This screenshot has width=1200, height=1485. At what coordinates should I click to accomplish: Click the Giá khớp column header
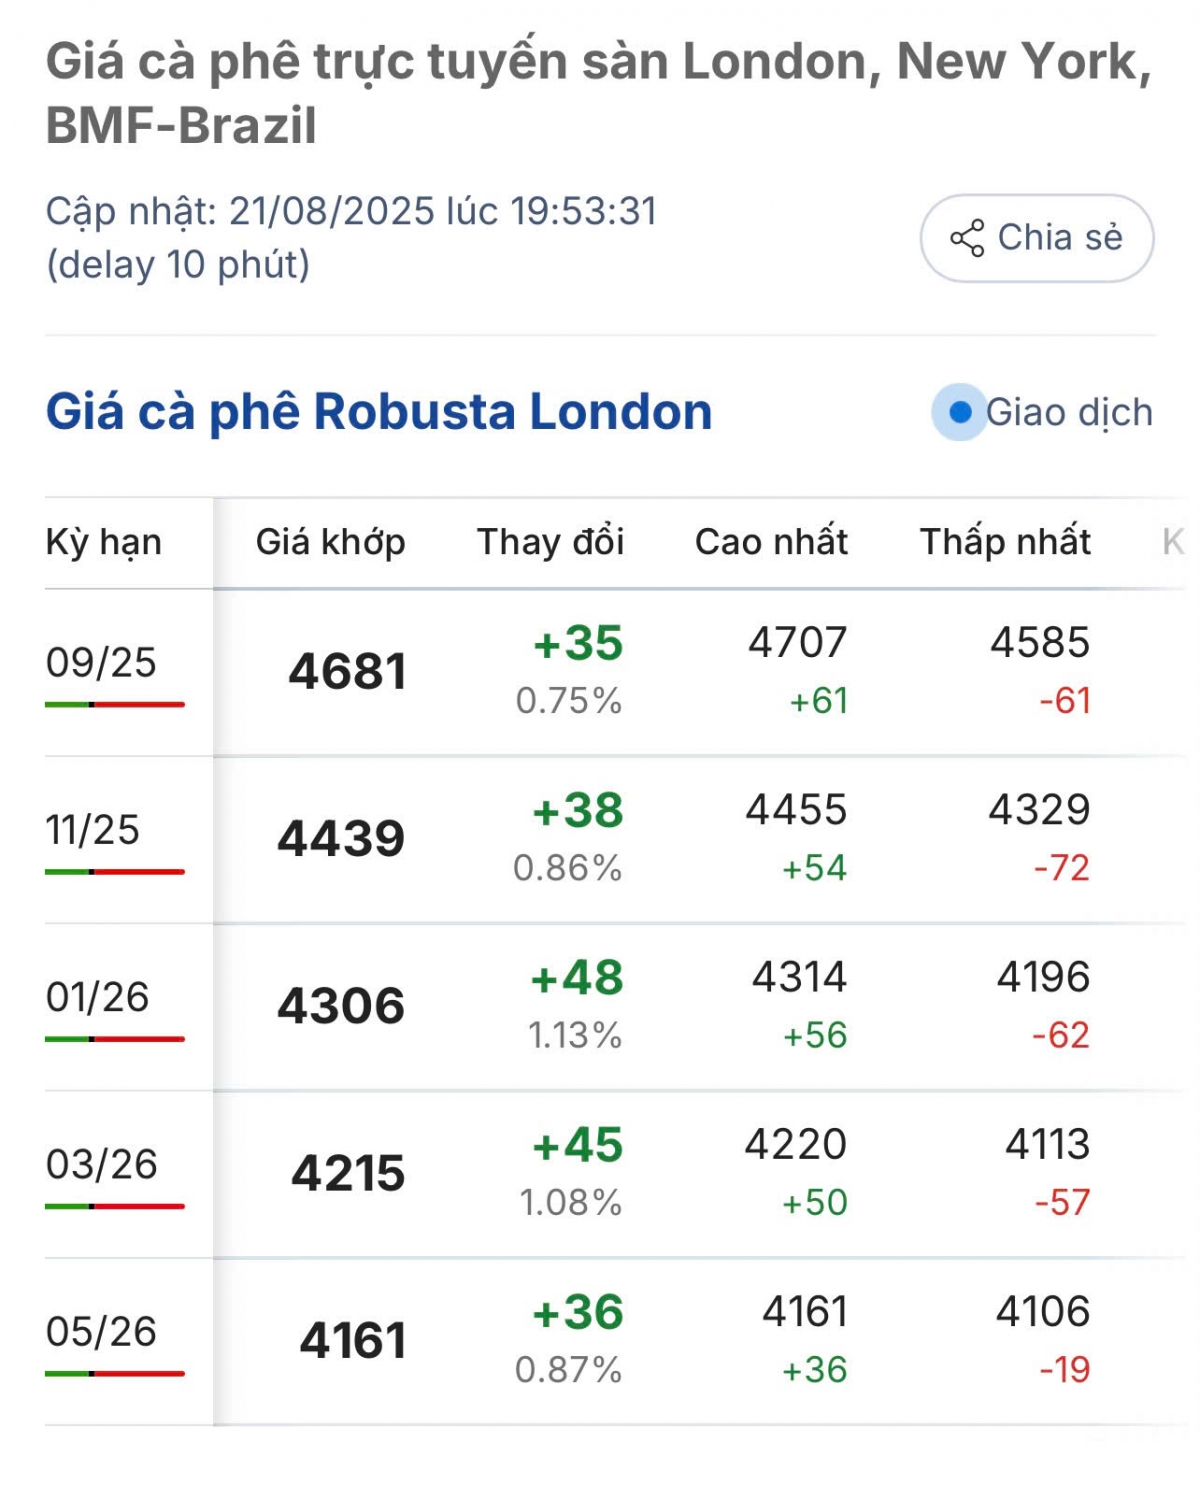[x=331, y=542]
